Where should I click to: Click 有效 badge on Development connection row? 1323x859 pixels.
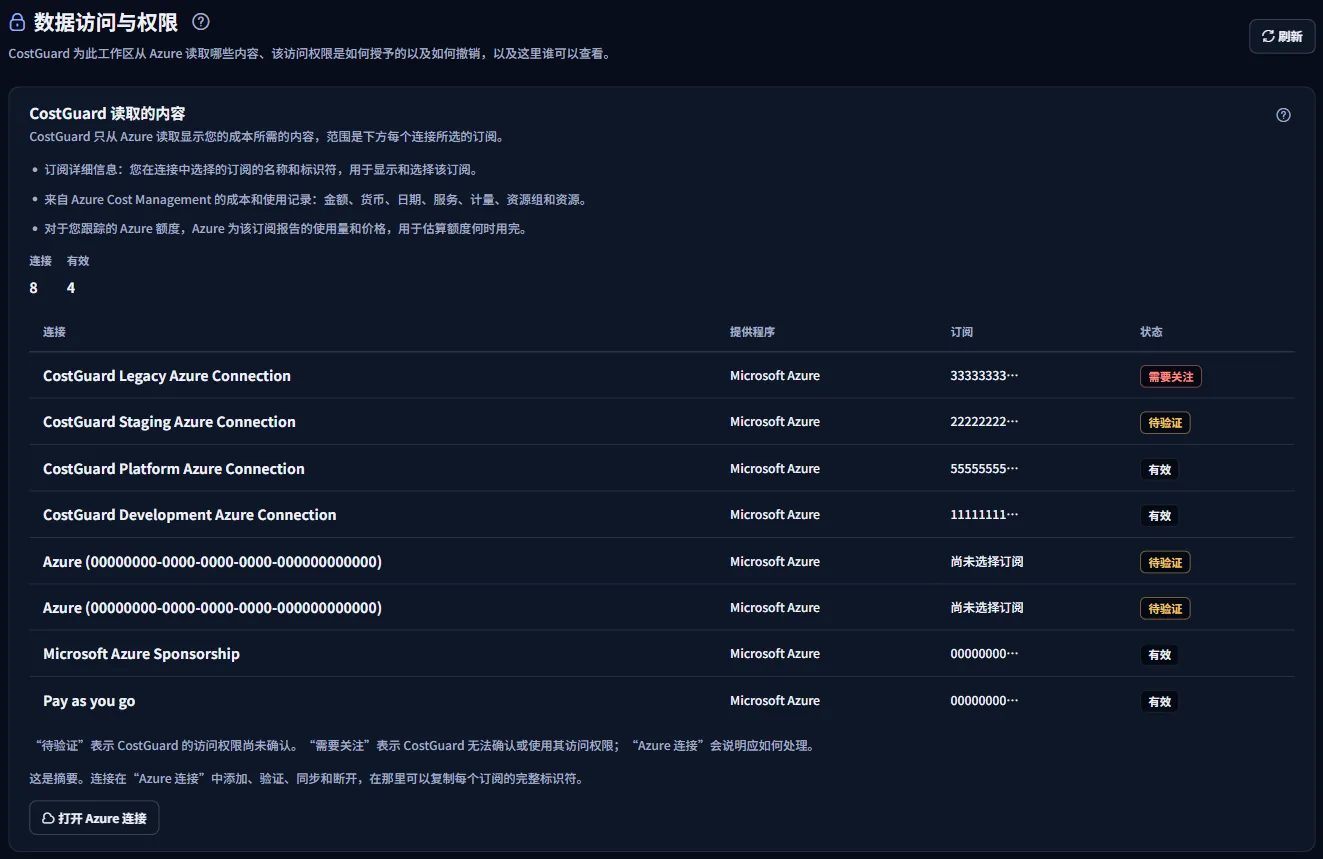pyautogui.click(x=1159, y=516)
